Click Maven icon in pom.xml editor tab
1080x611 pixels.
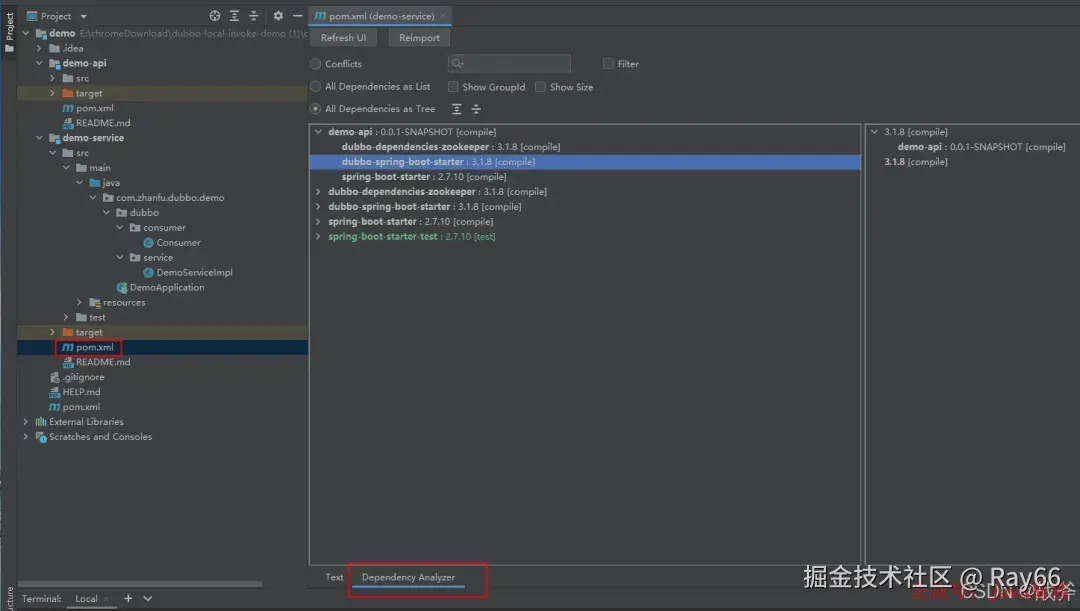point(320,15)
